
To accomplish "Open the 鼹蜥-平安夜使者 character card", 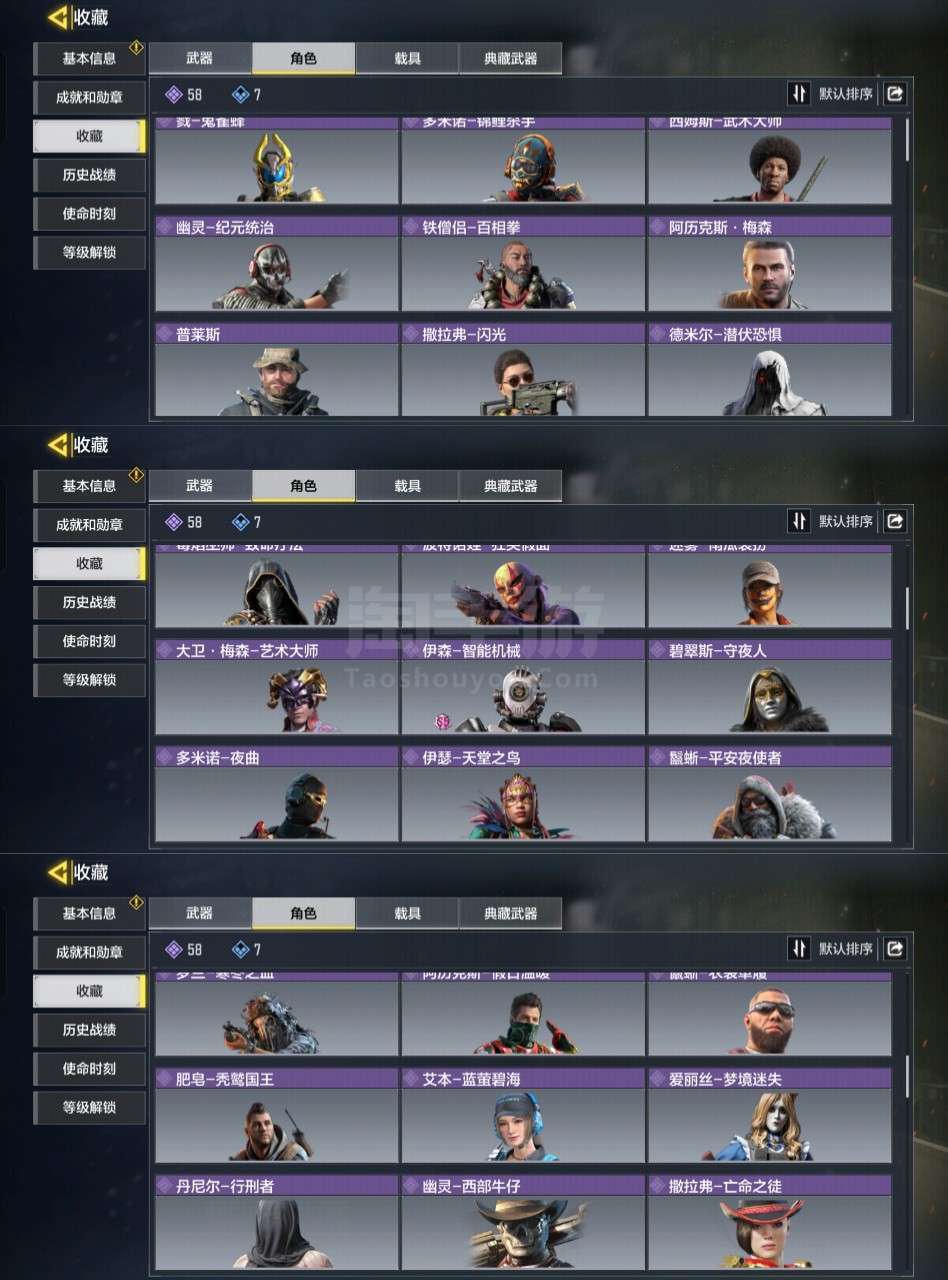I will tap(769, 794).
